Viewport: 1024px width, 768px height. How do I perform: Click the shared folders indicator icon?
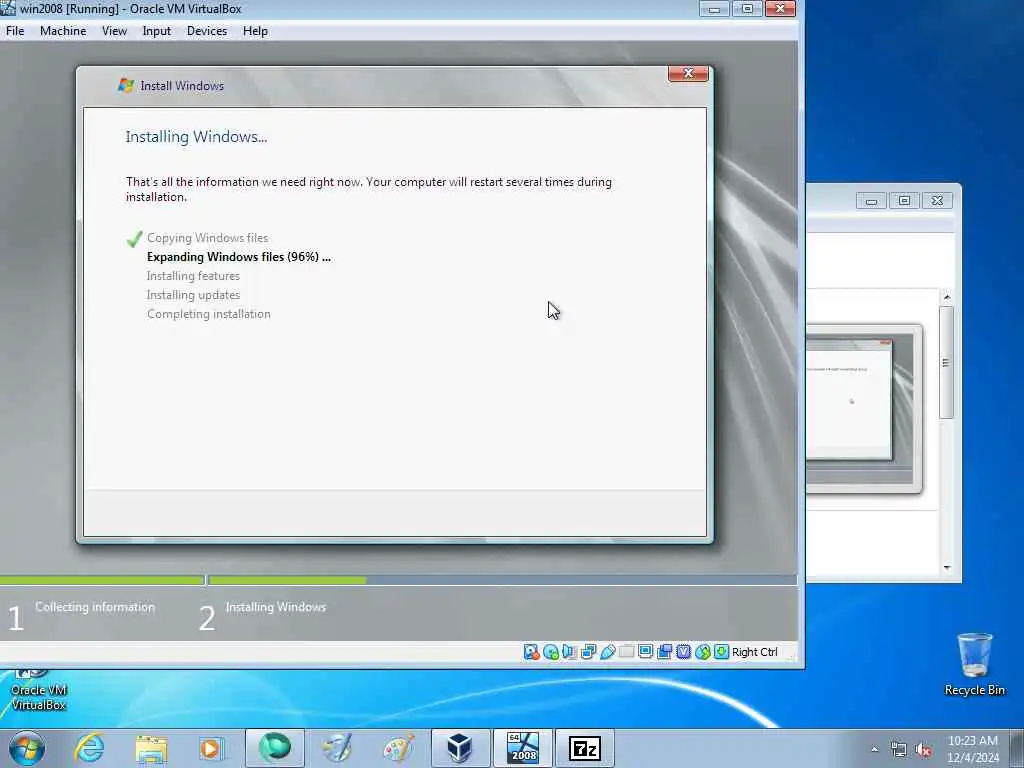point(626,652)
